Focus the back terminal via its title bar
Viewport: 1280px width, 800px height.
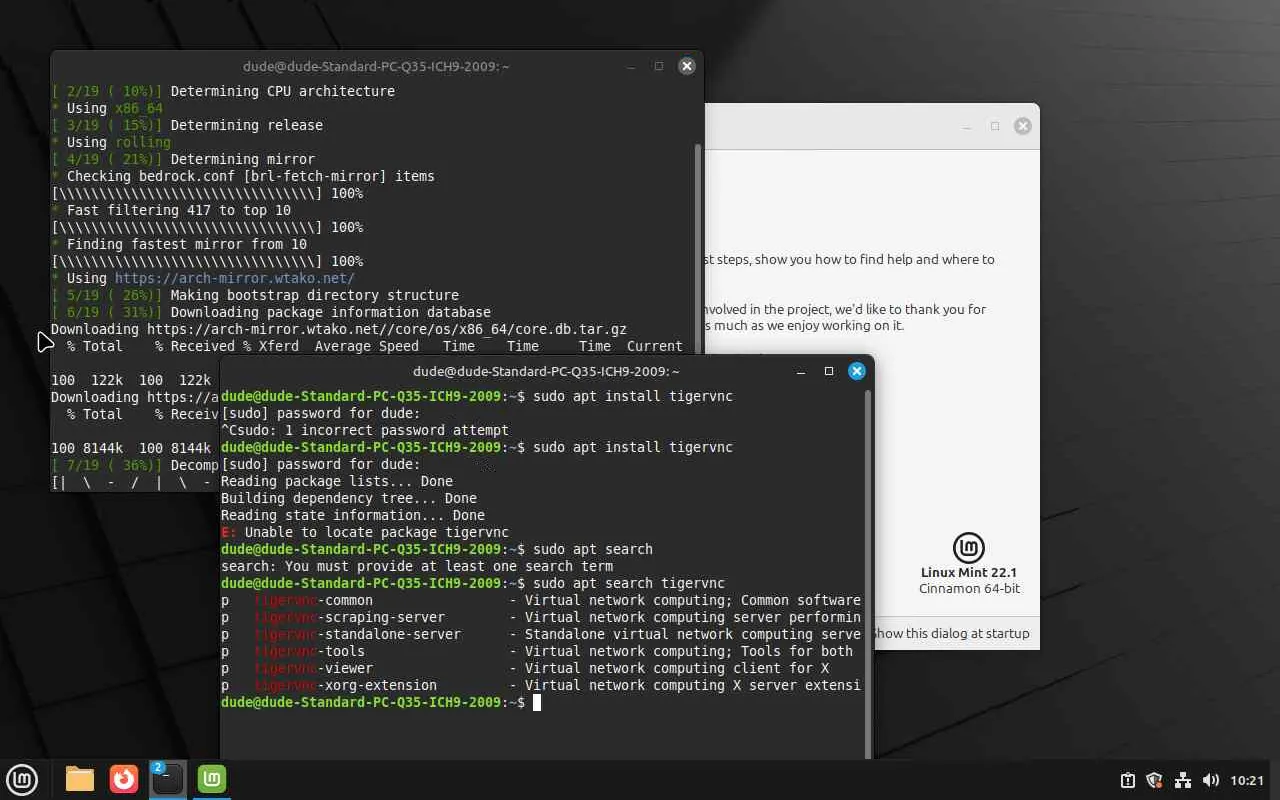pos(376,66)
